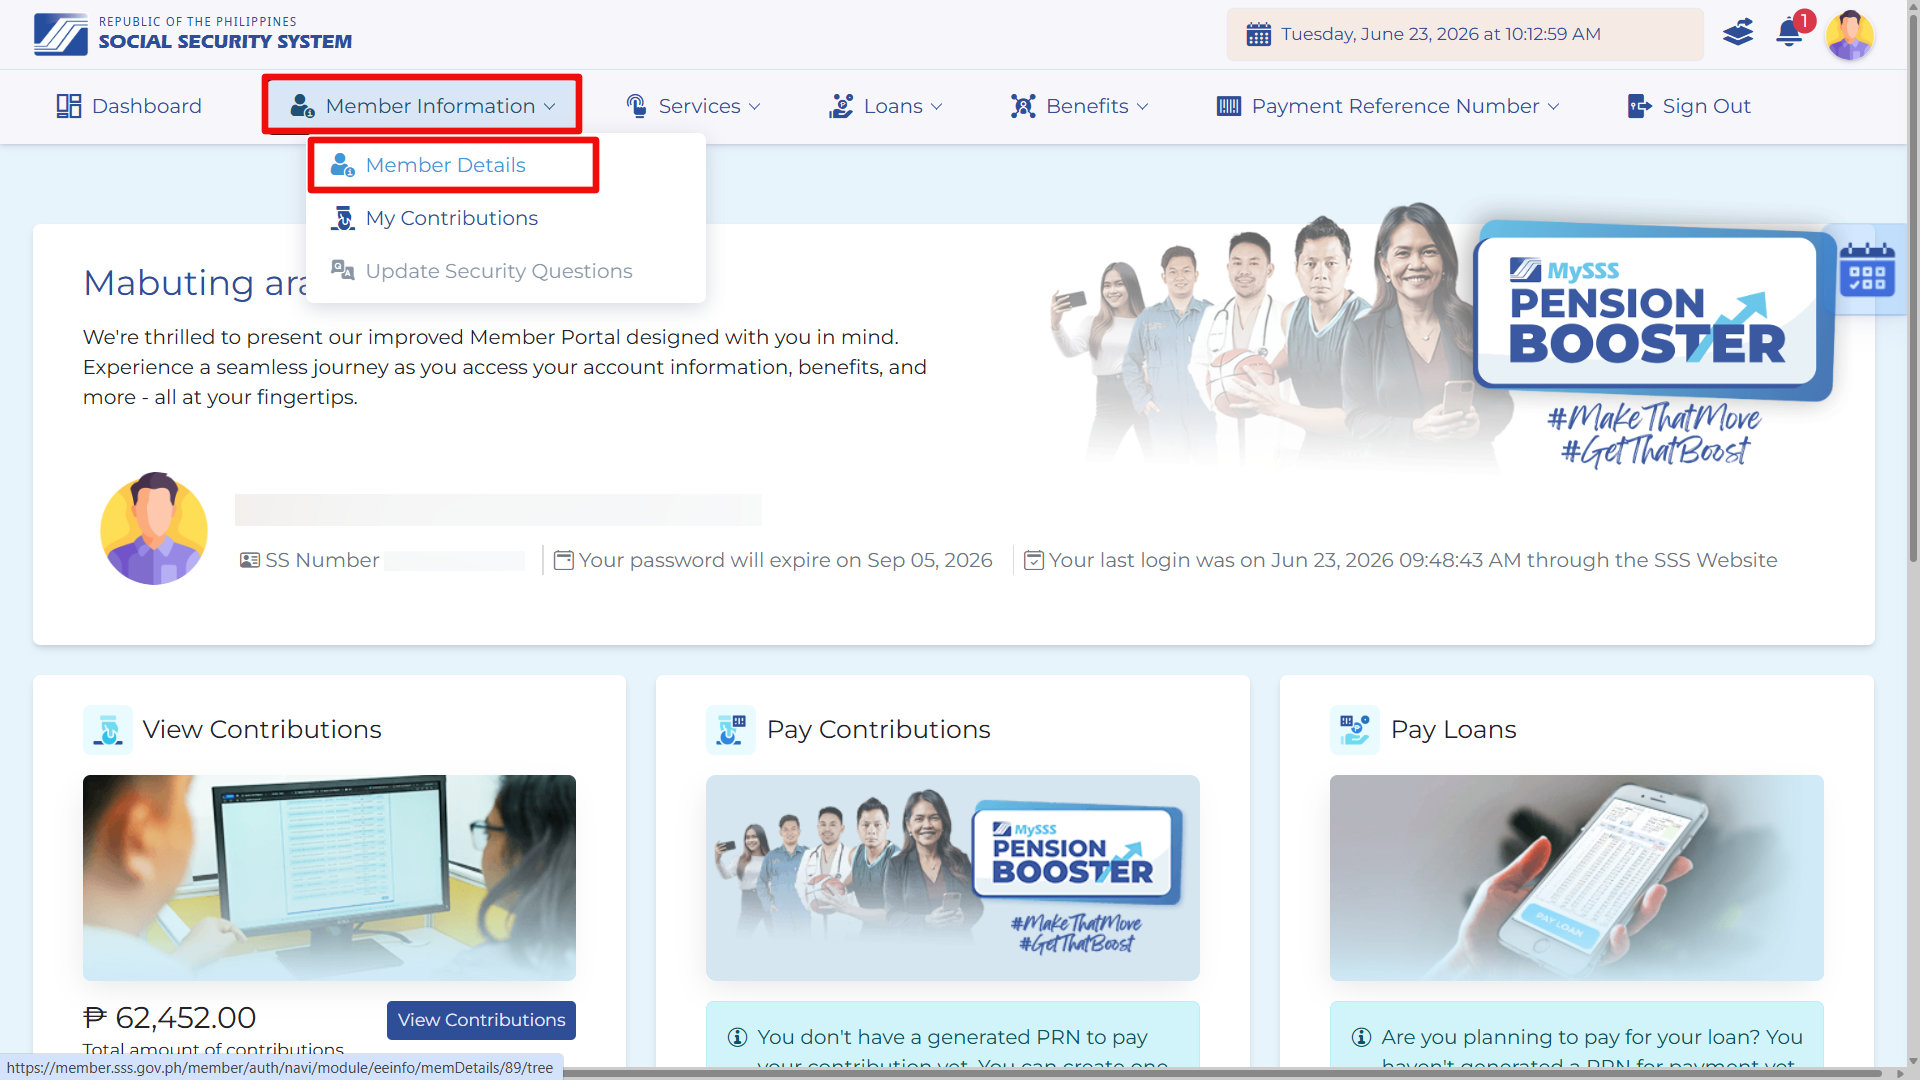Expand the Services dropdown chevron
The image size is (1920, 1080).
point(755,107)
